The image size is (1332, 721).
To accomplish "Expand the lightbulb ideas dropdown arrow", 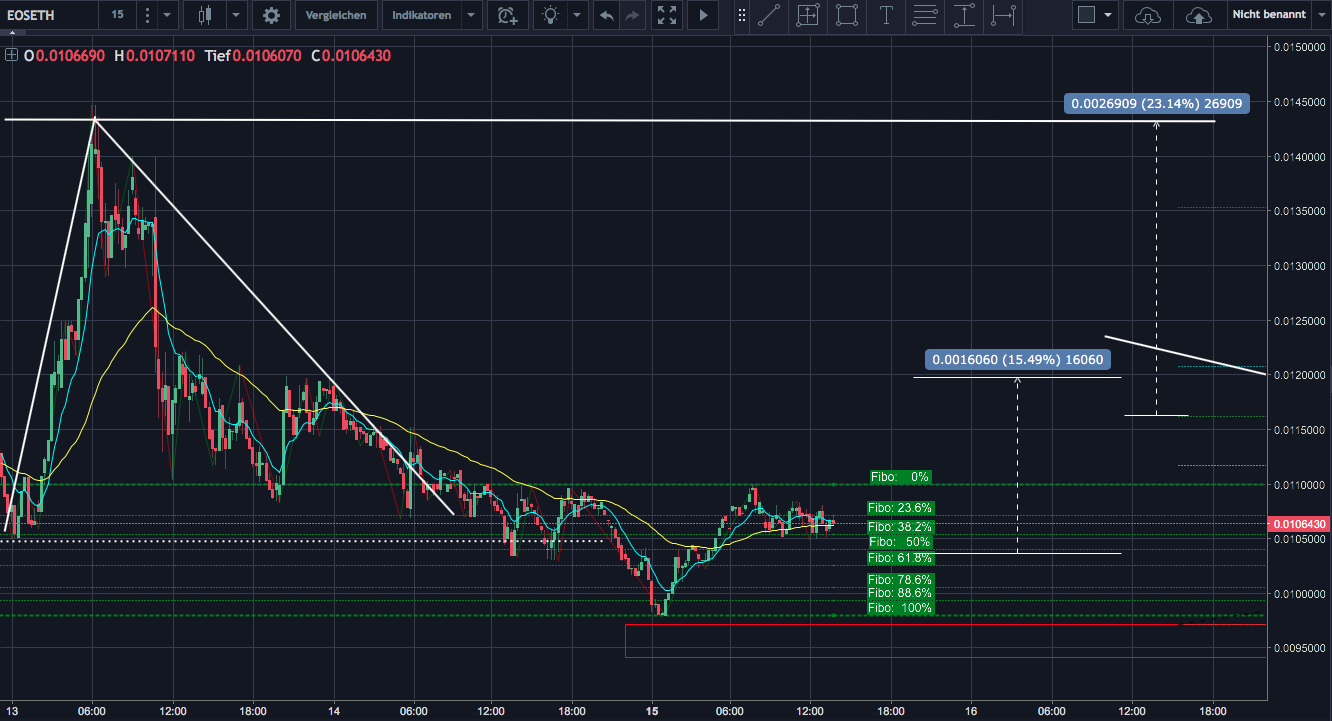I will [577, 15].
